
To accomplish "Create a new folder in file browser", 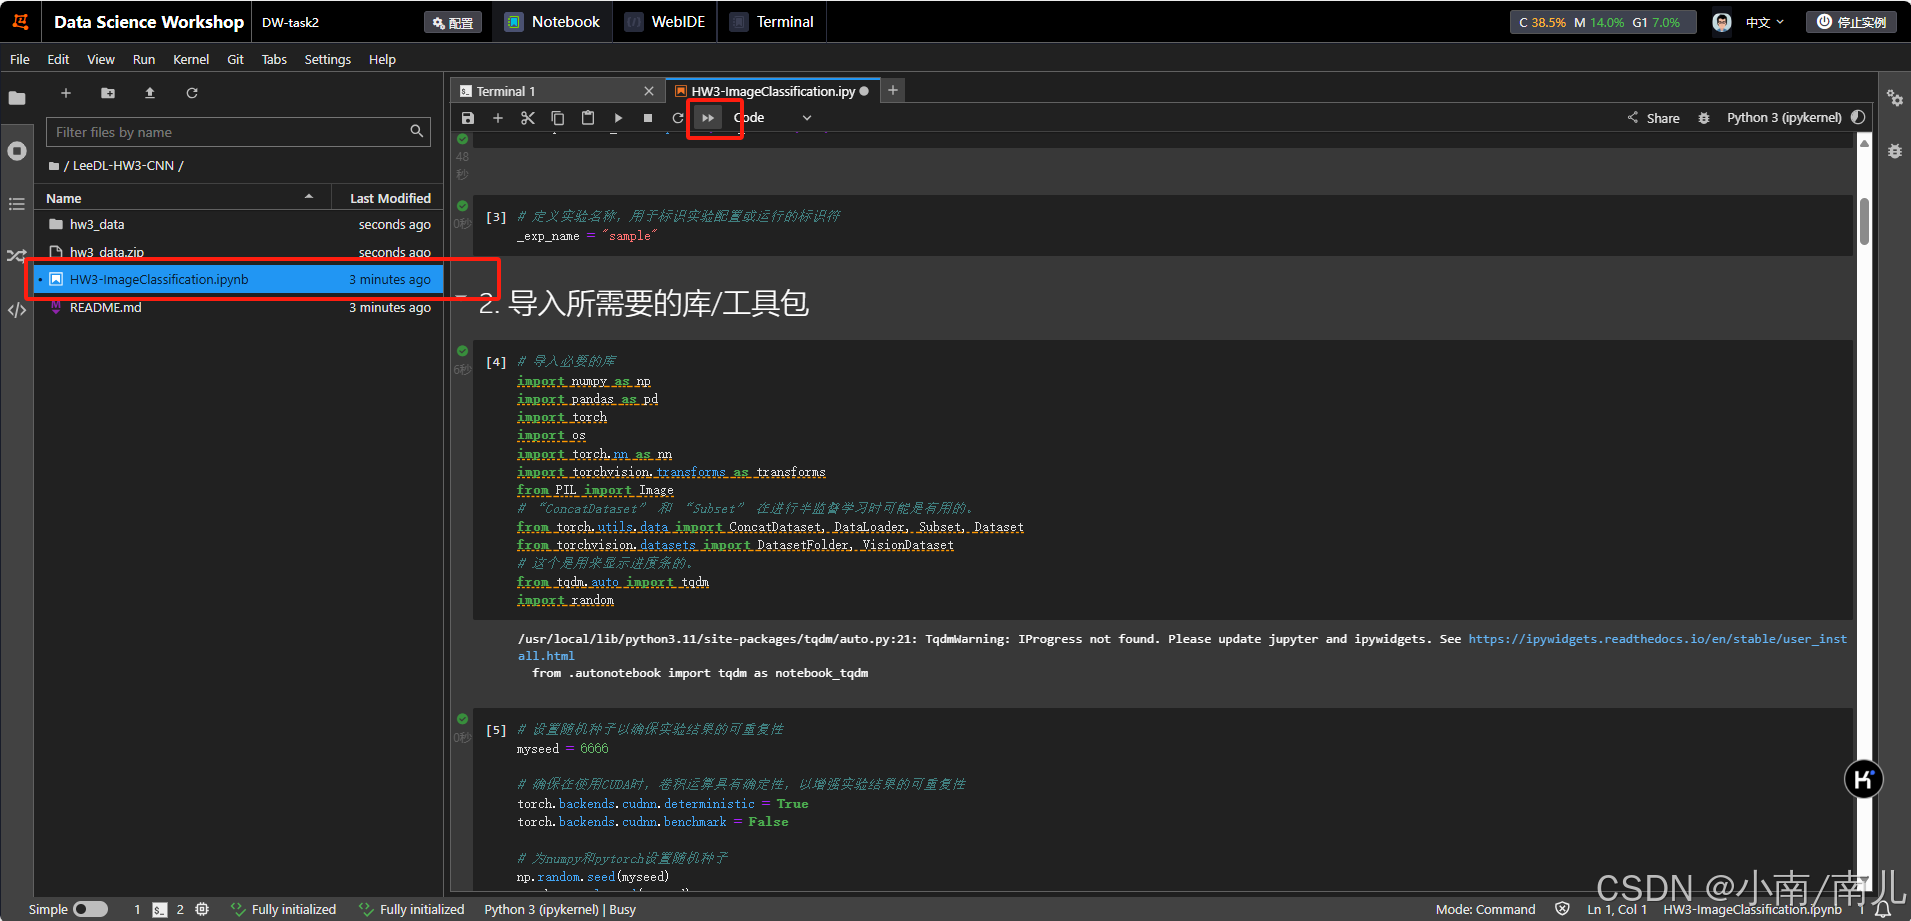I will (108, 93).
